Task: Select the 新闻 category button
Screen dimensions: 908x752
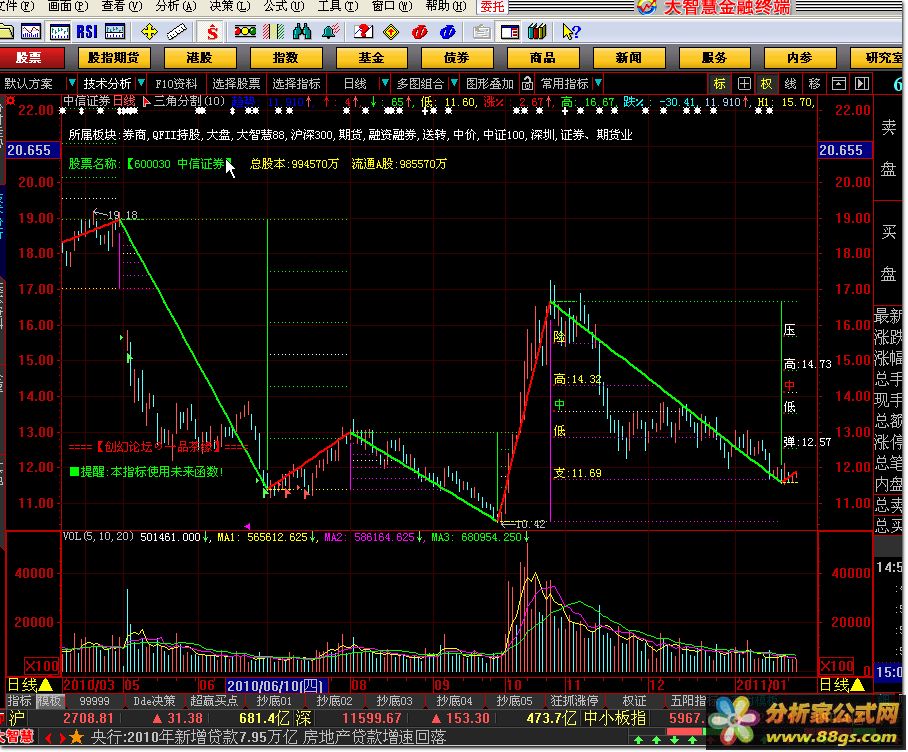Action: [628, 57]
